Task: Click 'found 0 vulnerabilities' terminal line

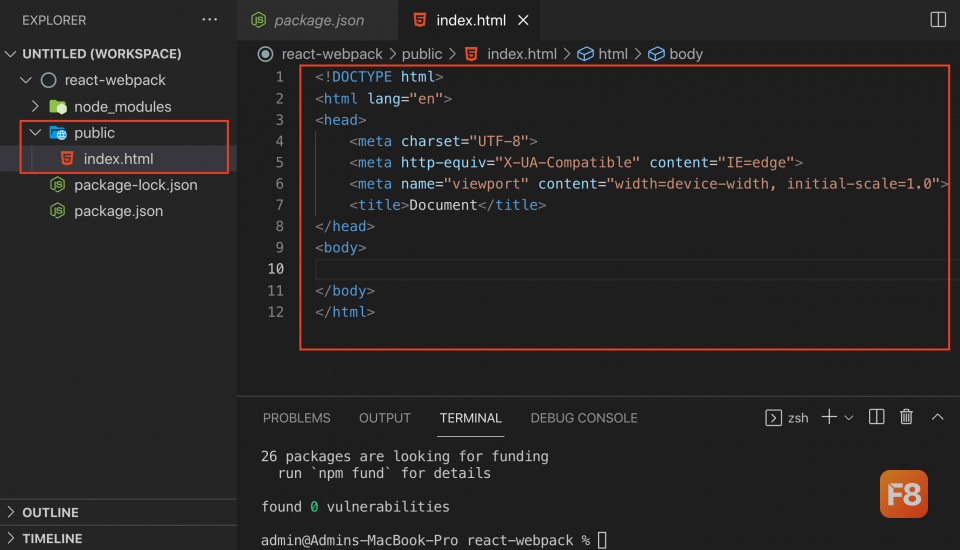Action: tap(355, 507)
